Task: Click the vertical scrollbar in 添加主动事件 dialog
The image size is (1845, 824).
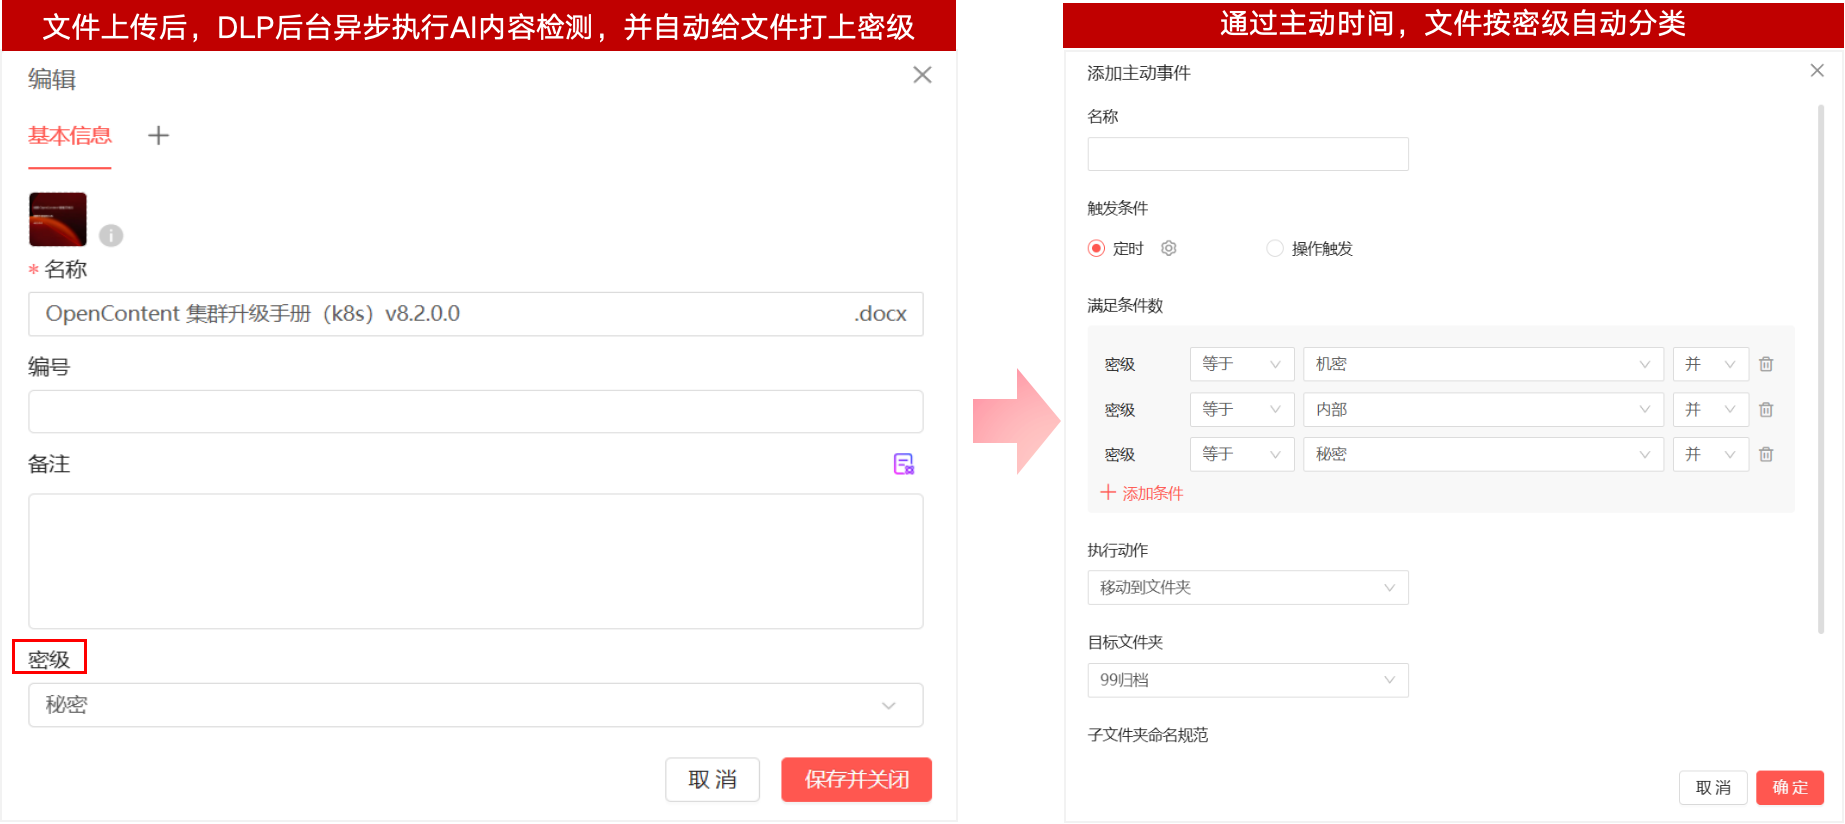Action: [x=1820, y=370]
